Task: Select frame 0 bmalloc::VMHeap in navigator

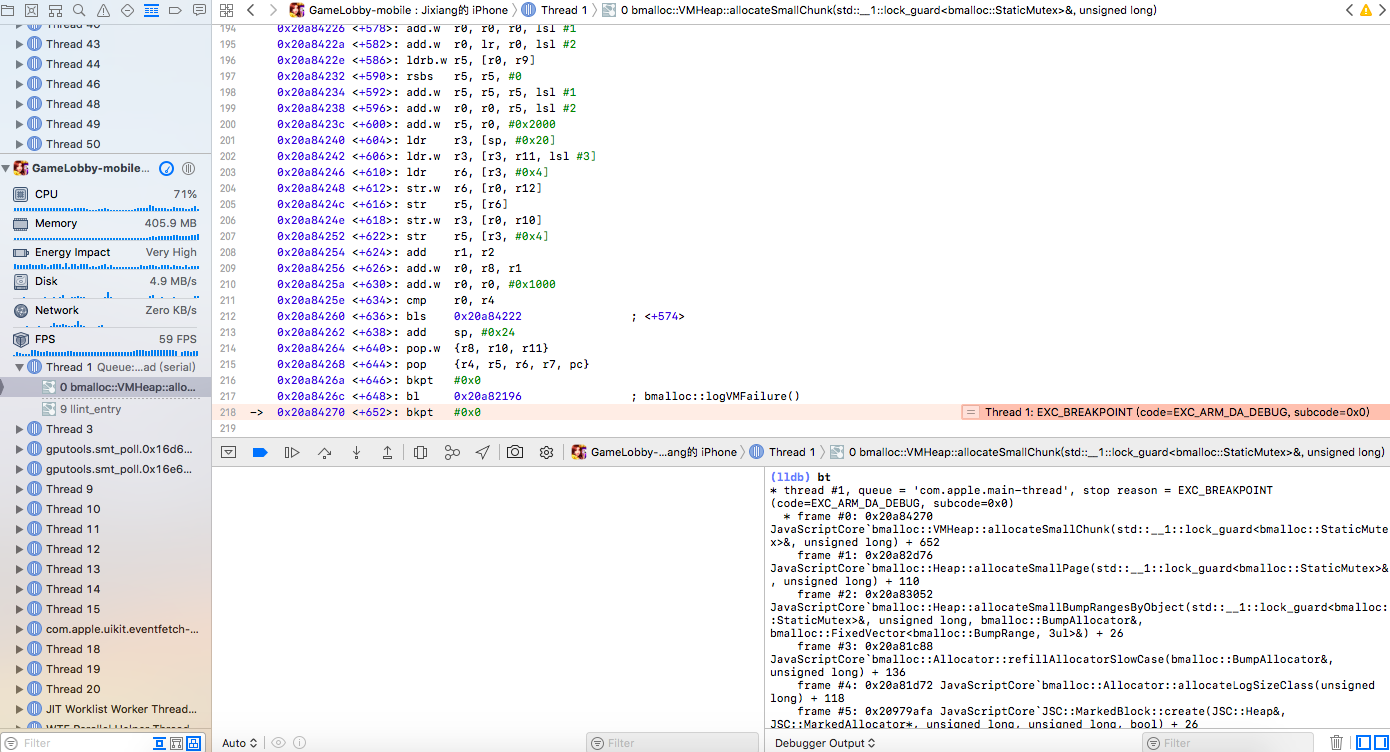Action: click(x=105, y=387)
